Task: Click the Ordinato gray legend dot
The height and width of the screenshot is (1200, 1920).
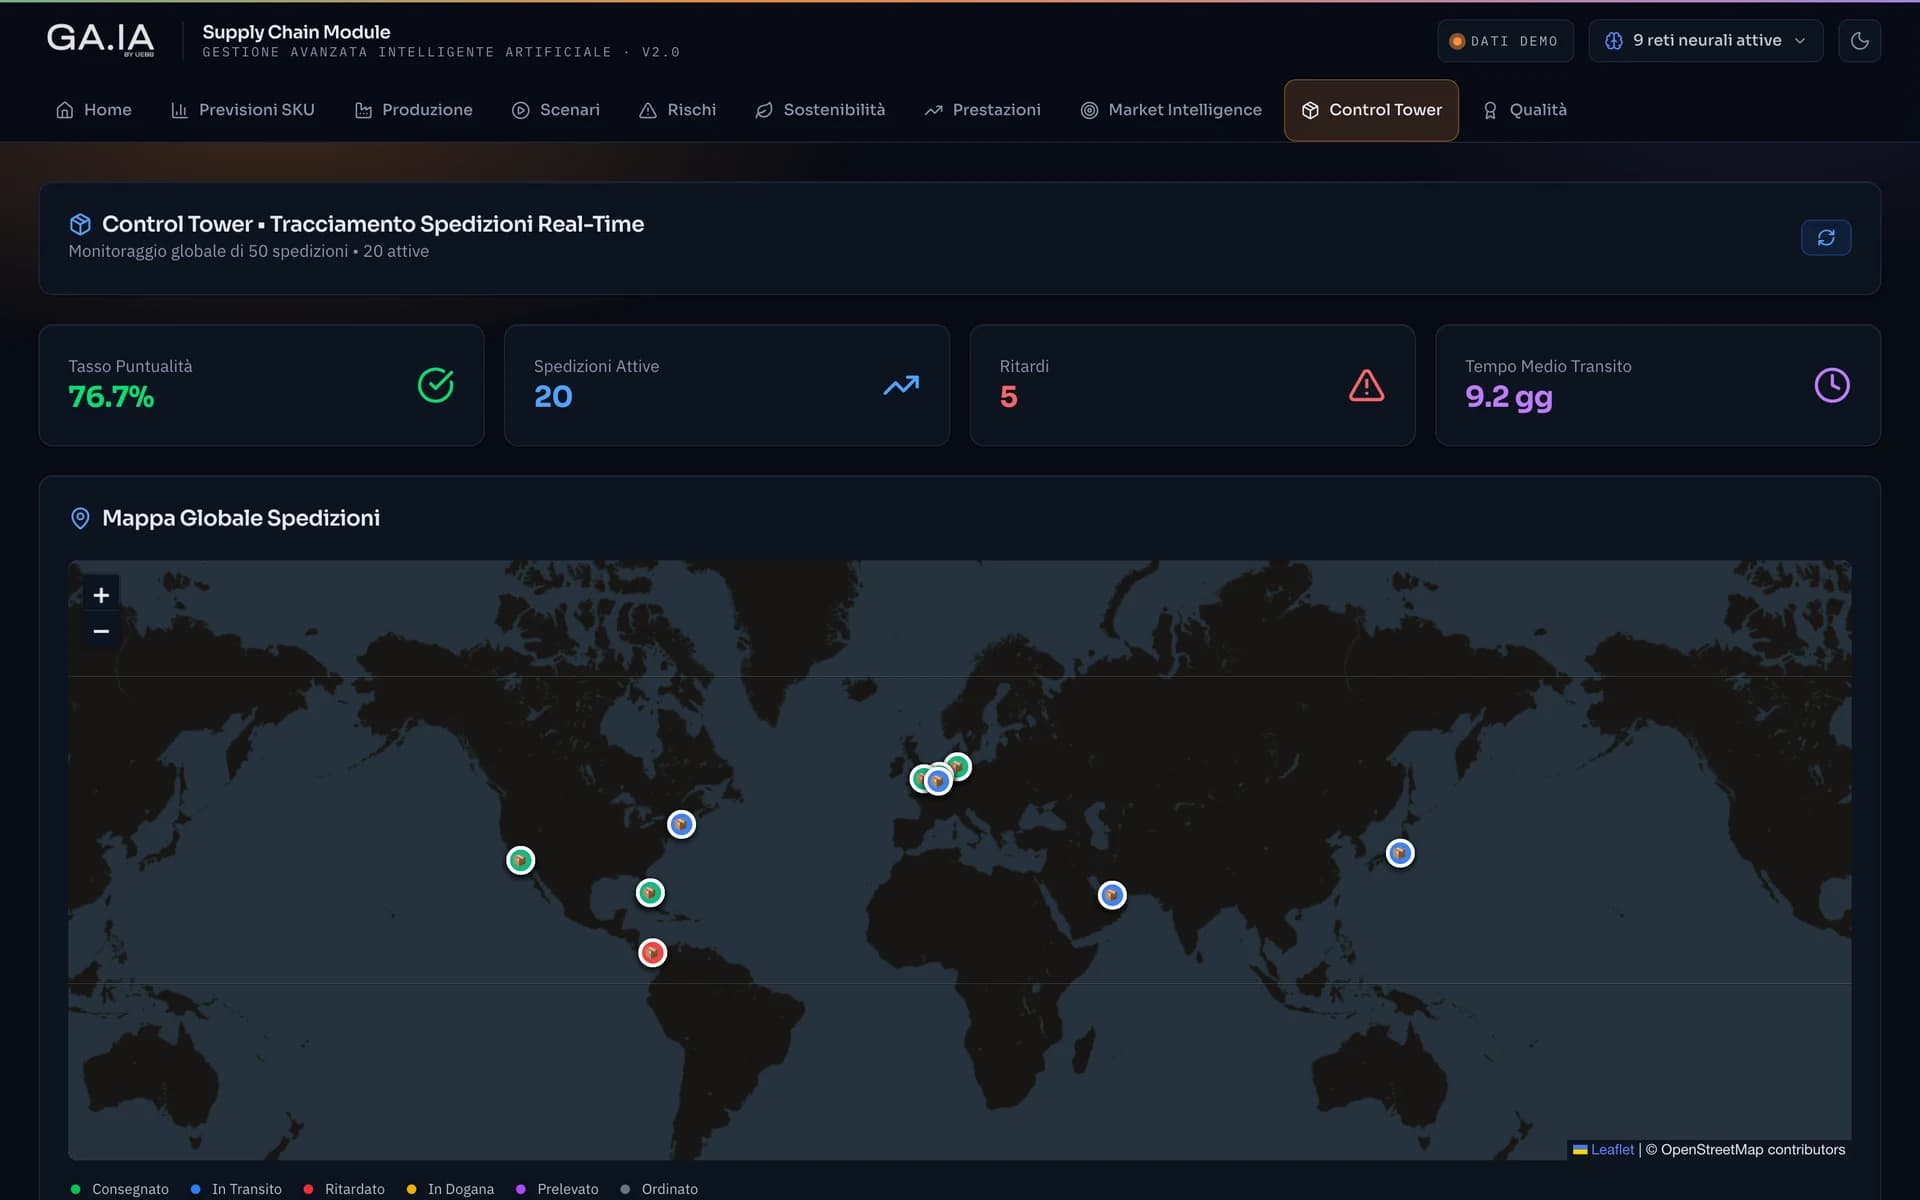Action: 625,1189
